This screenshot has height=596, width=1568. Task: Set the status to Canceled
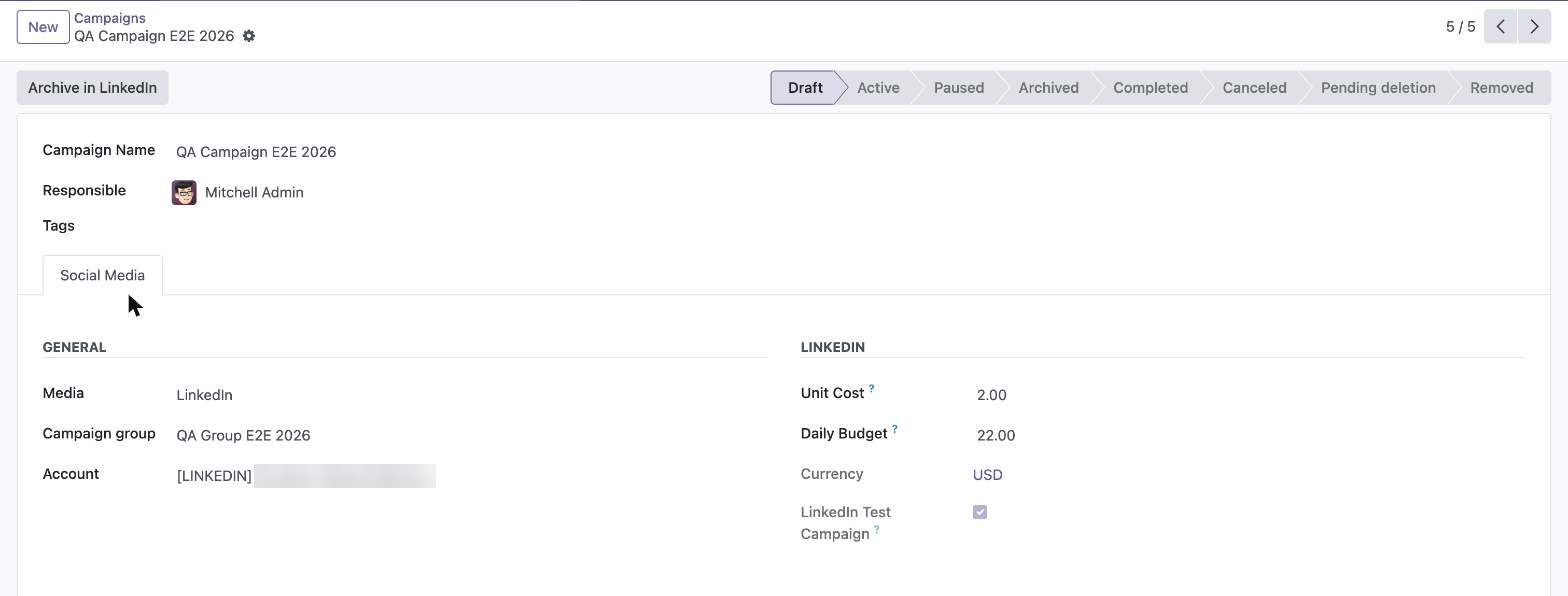(1254, 88)
